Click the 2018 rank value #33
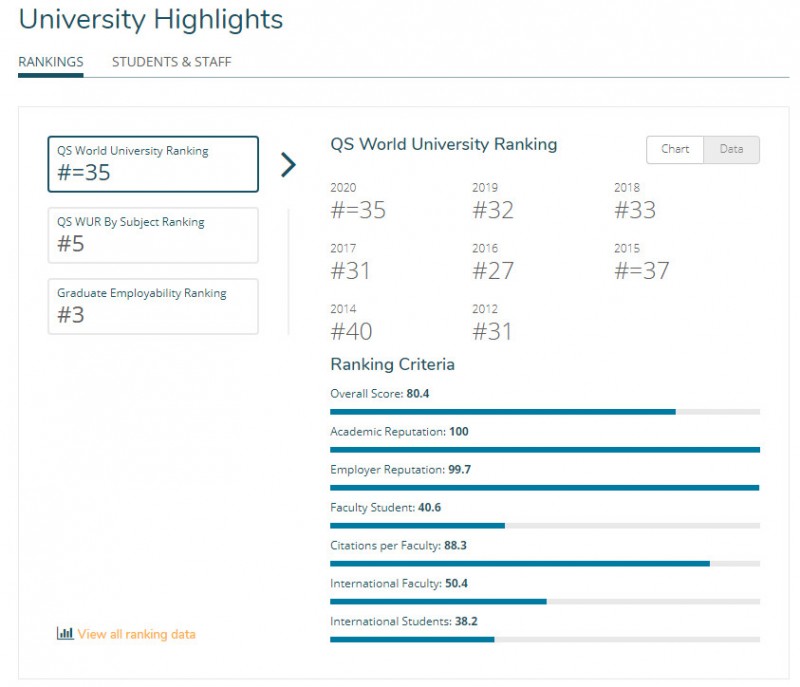 tap(635, 210)
